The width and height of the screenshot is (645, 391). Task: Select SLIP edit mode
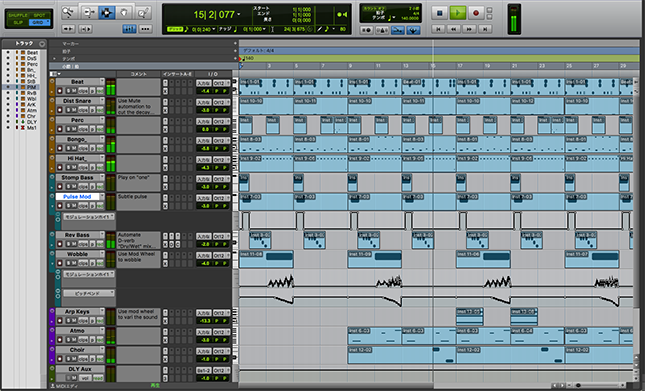click(x=18, y=22)
